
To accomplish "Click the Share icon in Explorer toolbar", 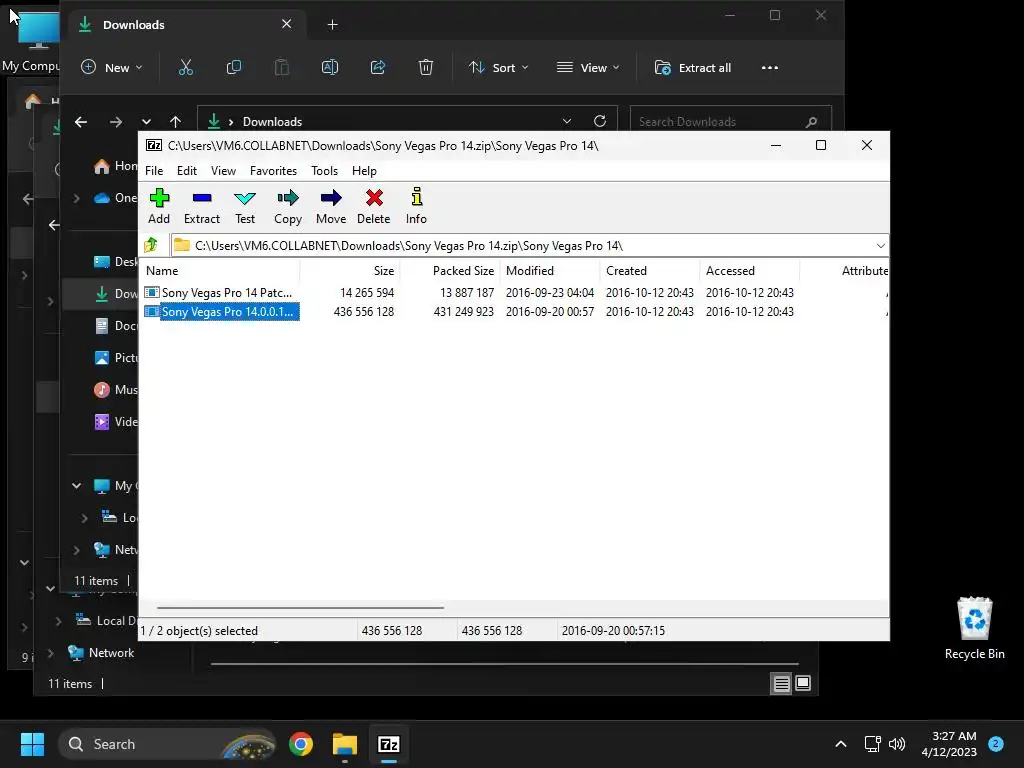I will [x=377, y=67].
